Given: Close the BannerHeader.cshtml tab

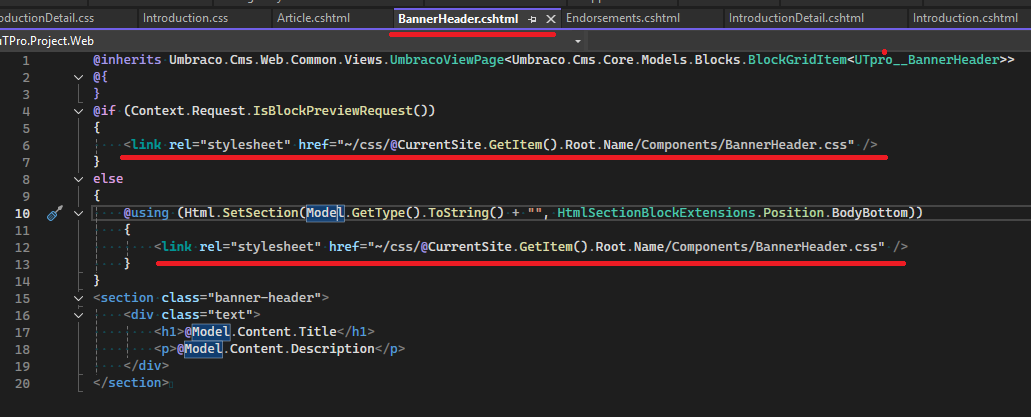Looking at the screenshot, I should tap(551, 20).
